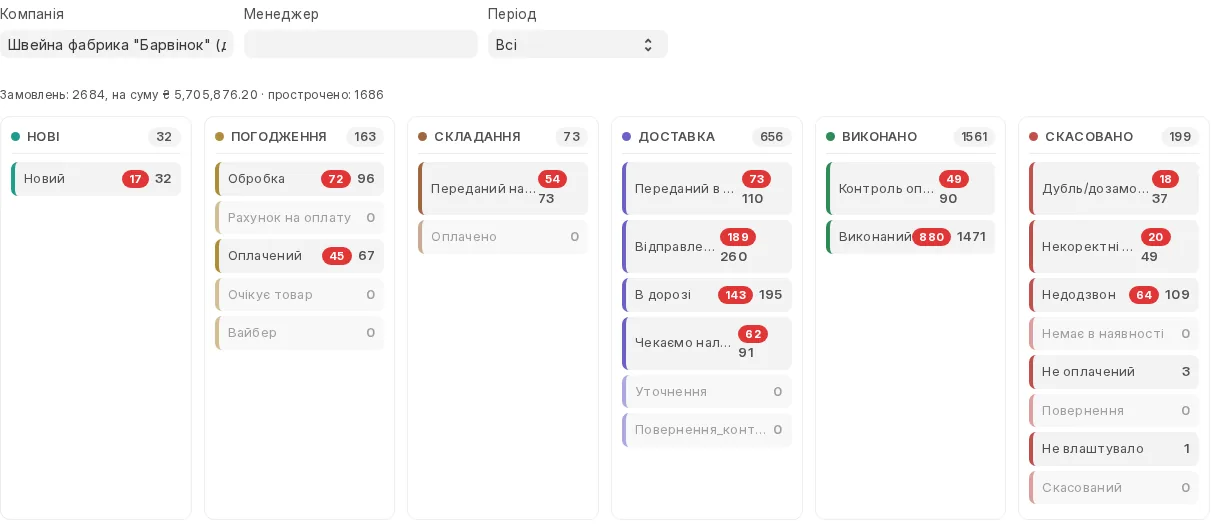Open the Новий status card
This screenshot has width=1215, height=530.
click(x=96, y=179)
